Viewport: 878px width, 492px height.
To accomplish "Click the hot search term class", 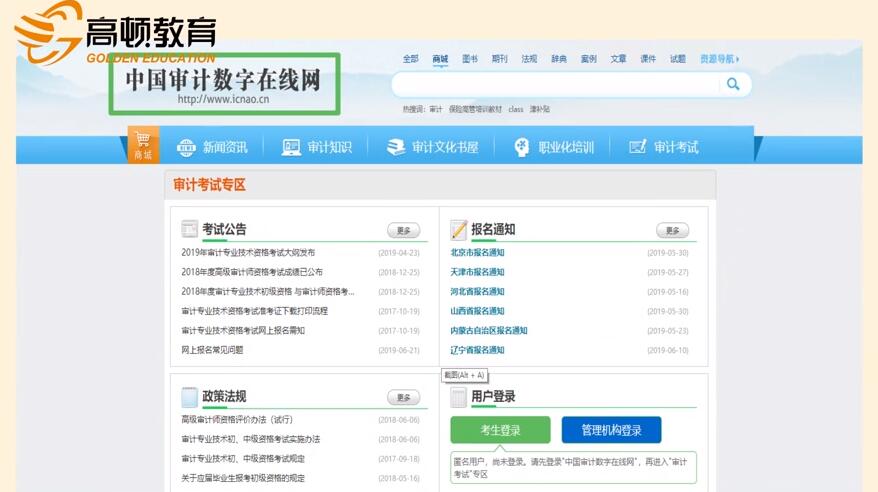I will (x=516, y=109).
